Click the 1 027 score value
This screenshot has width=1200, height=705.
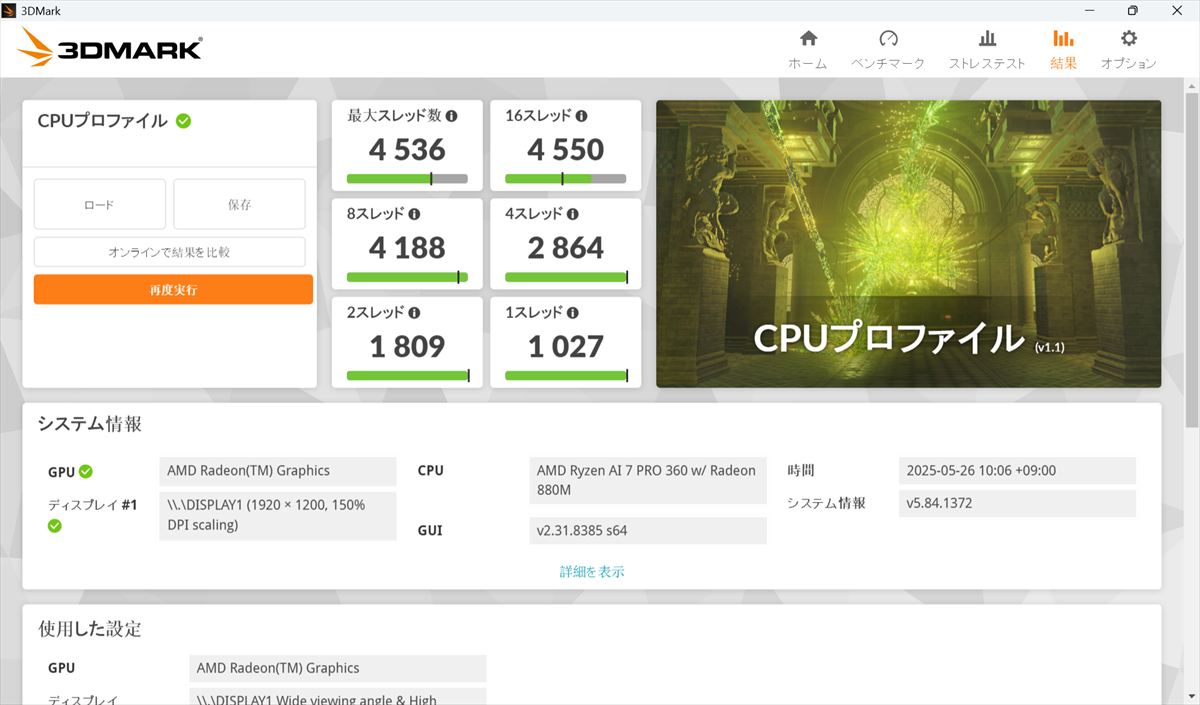click(566, 346)
